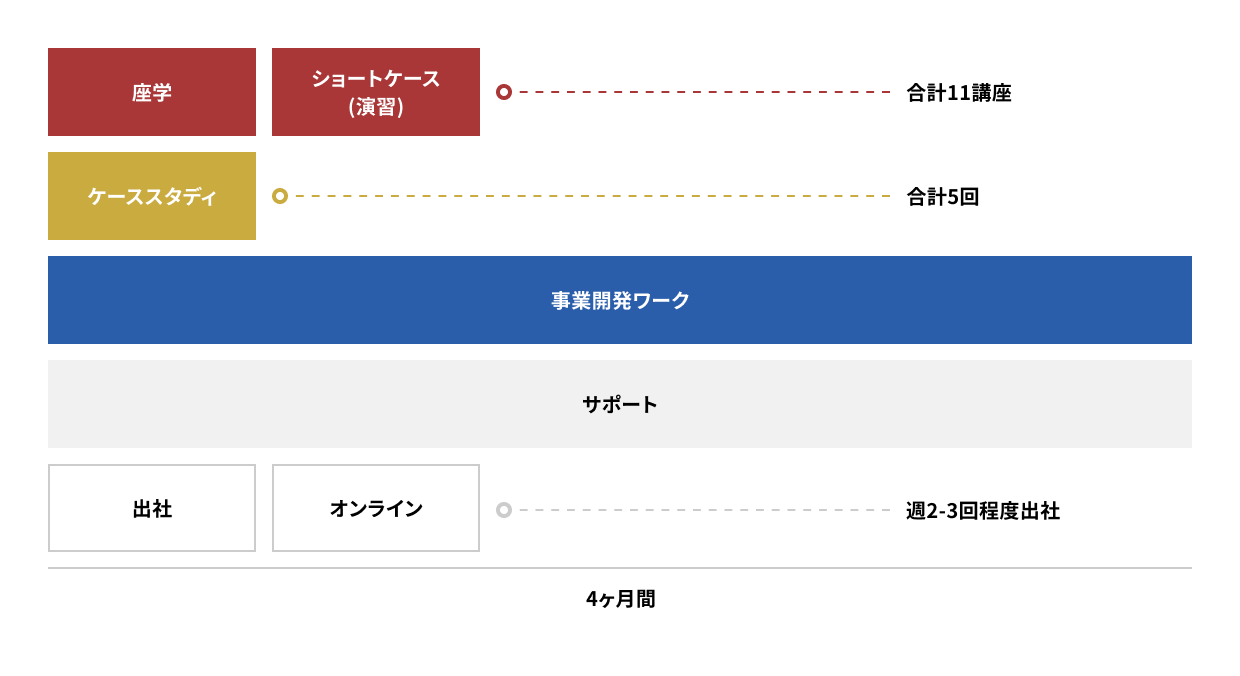
Task: Click the gray dashed connector line
Action: tap(704, 510)
